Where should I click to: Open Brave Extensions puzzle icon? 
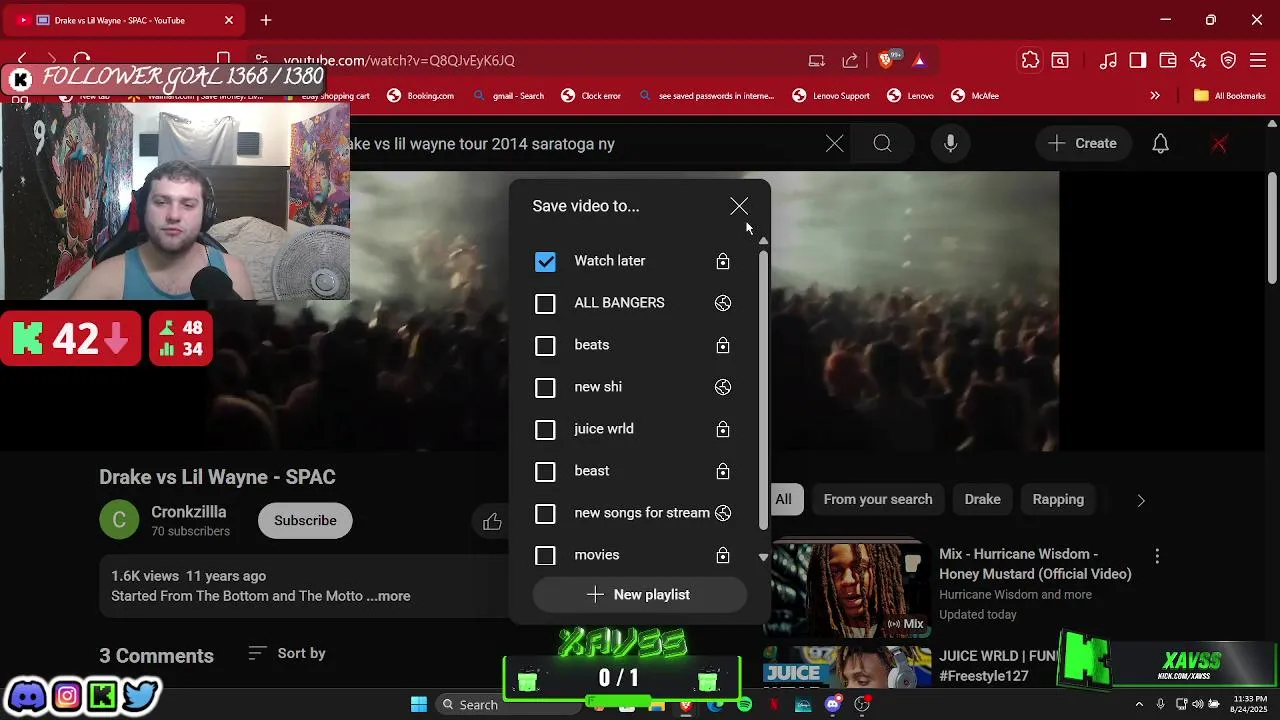coord(1030,60)
